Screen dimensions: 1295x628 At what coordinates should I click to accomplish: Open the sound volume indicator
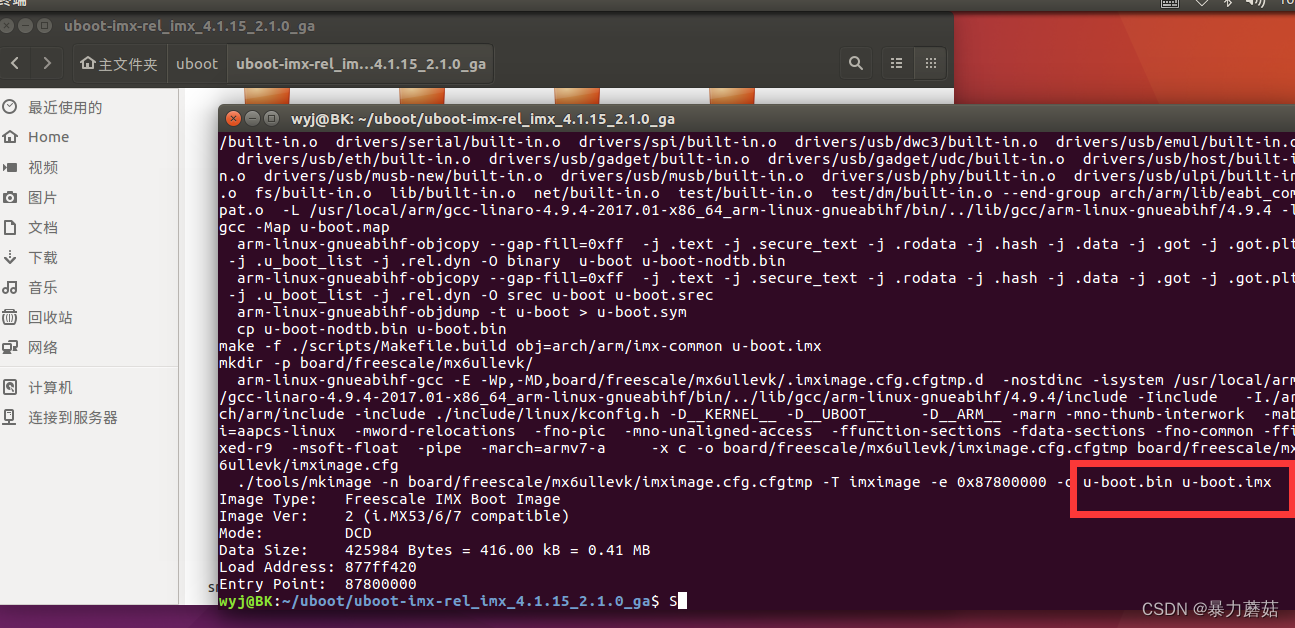click(1255, 5)
